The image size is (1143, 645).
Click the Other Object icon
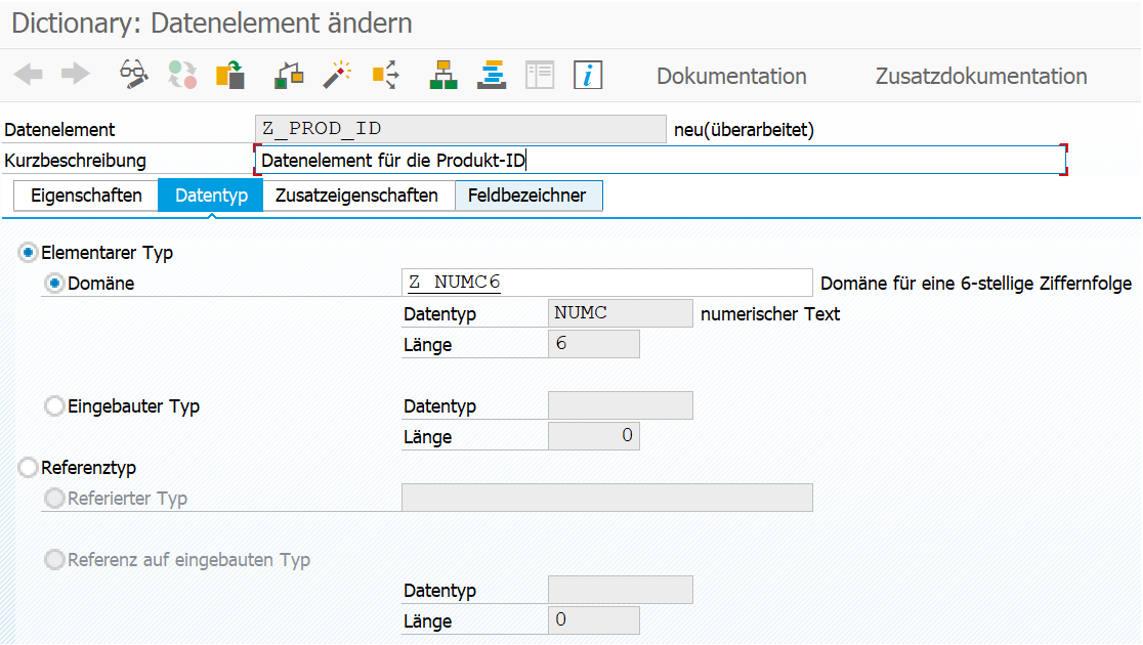230,74
